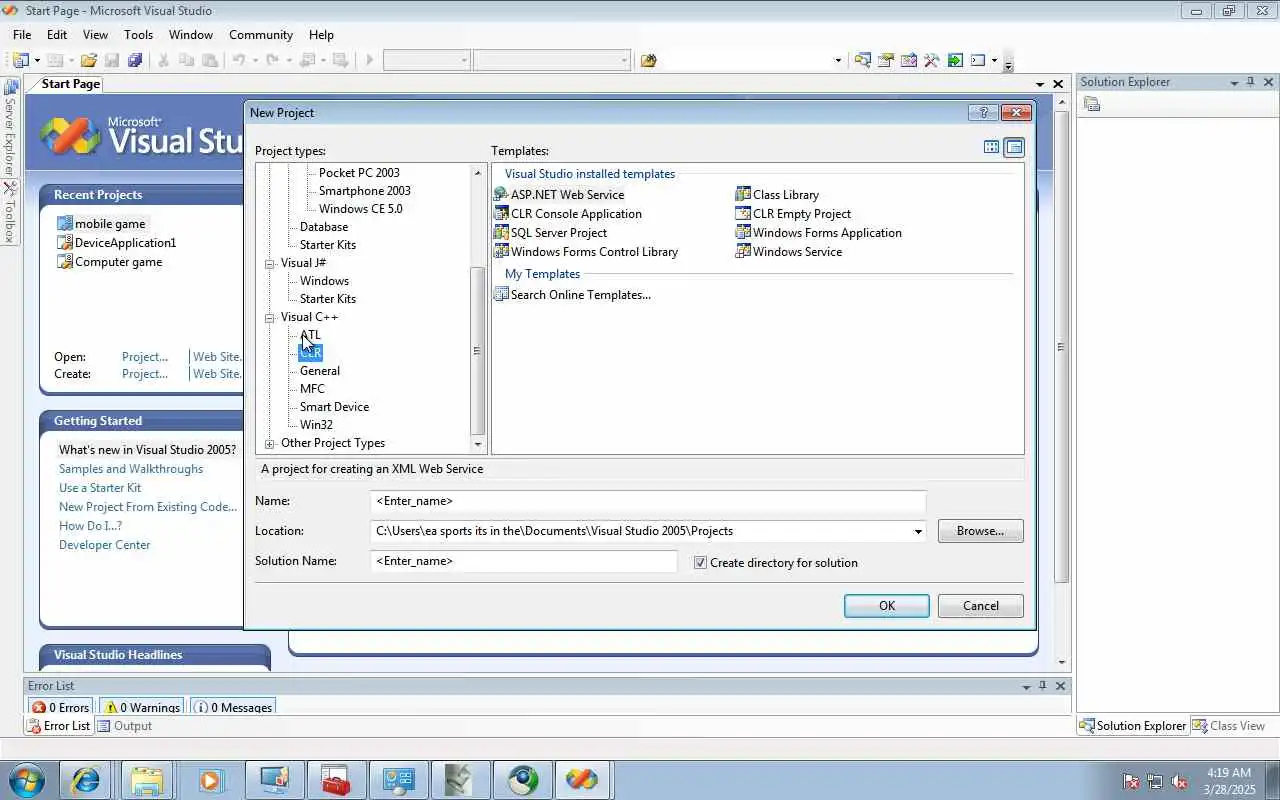
Task: Click the help question mark in New Project dialog
Action: 983,112
